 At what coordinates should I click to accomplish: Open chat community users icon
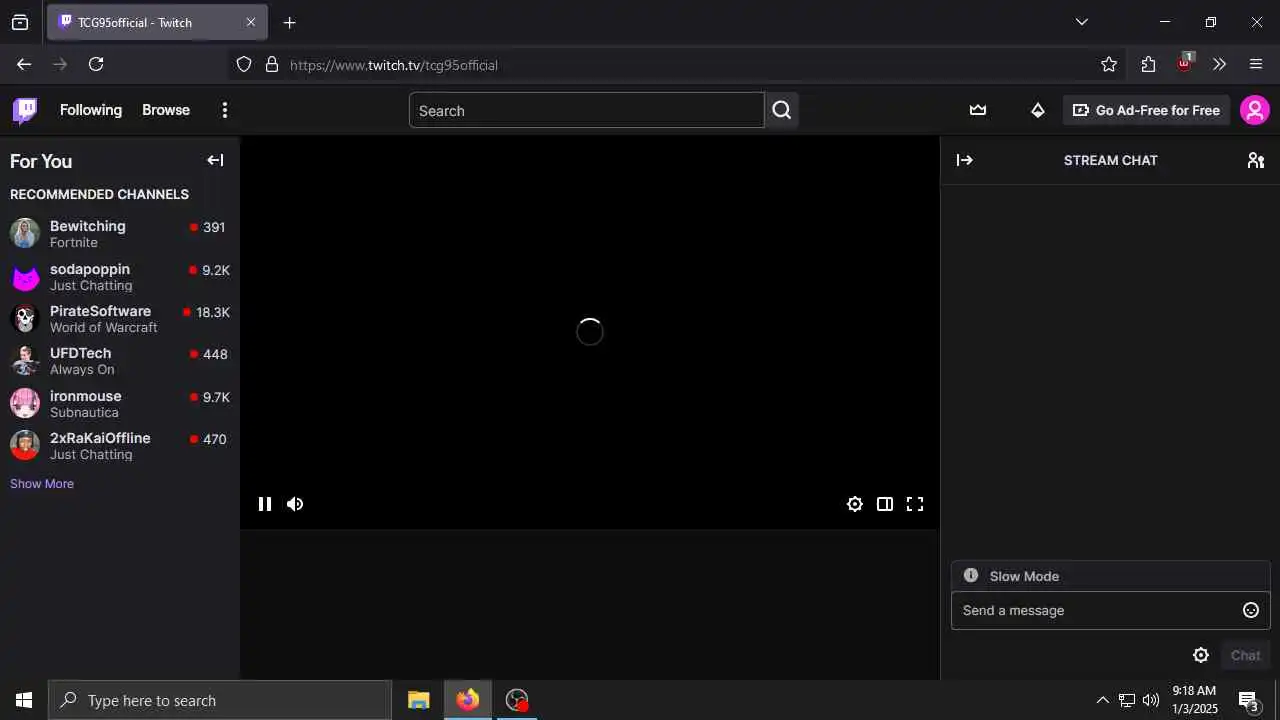click(1256, 160)
